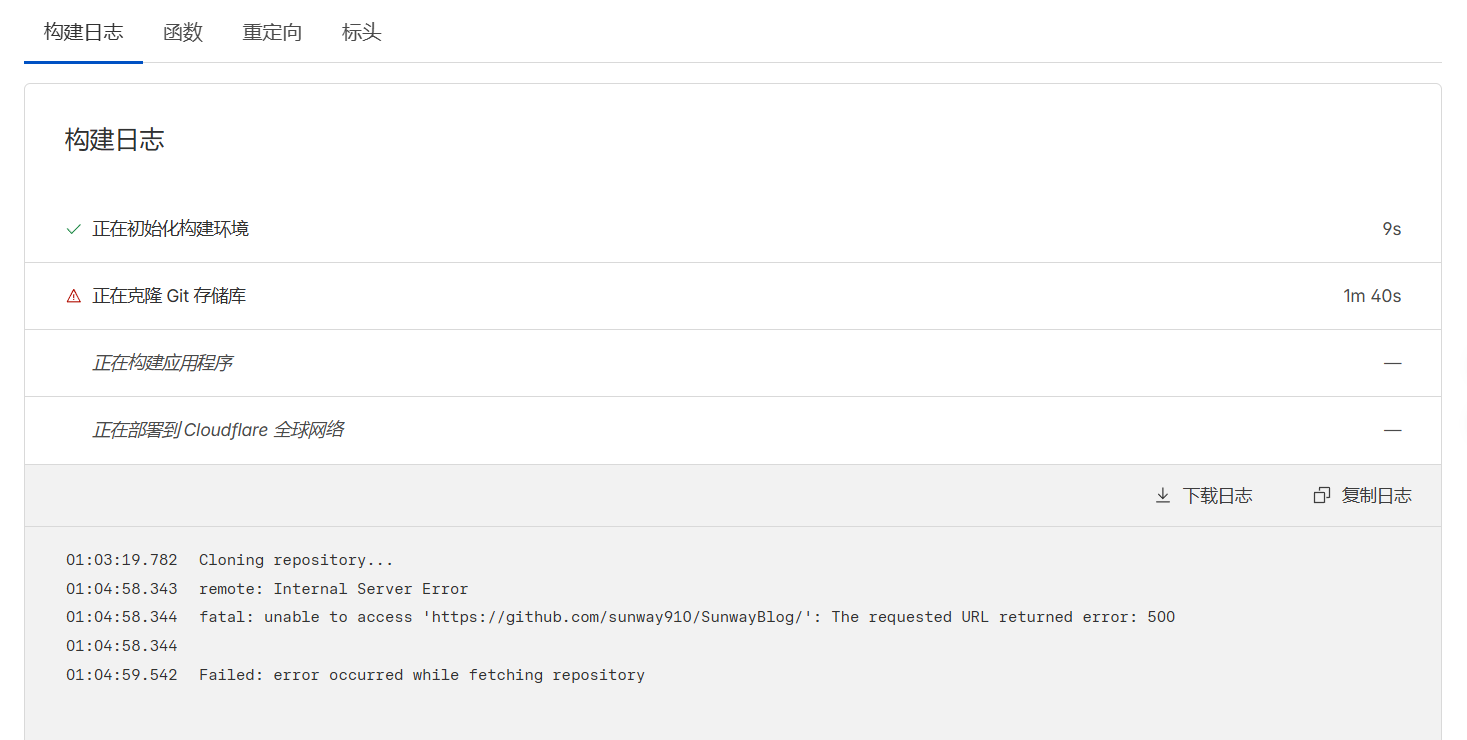
Task: Switch to the 函数 tab
Action: (183, 32)
